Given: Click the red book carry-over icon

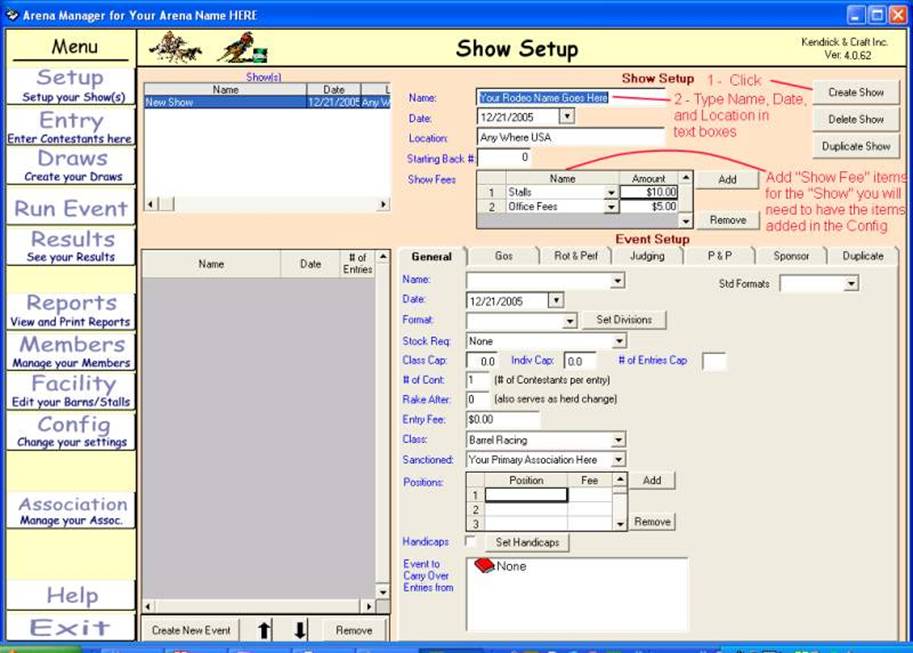Looking at the screenshot, I should [484, 566].
